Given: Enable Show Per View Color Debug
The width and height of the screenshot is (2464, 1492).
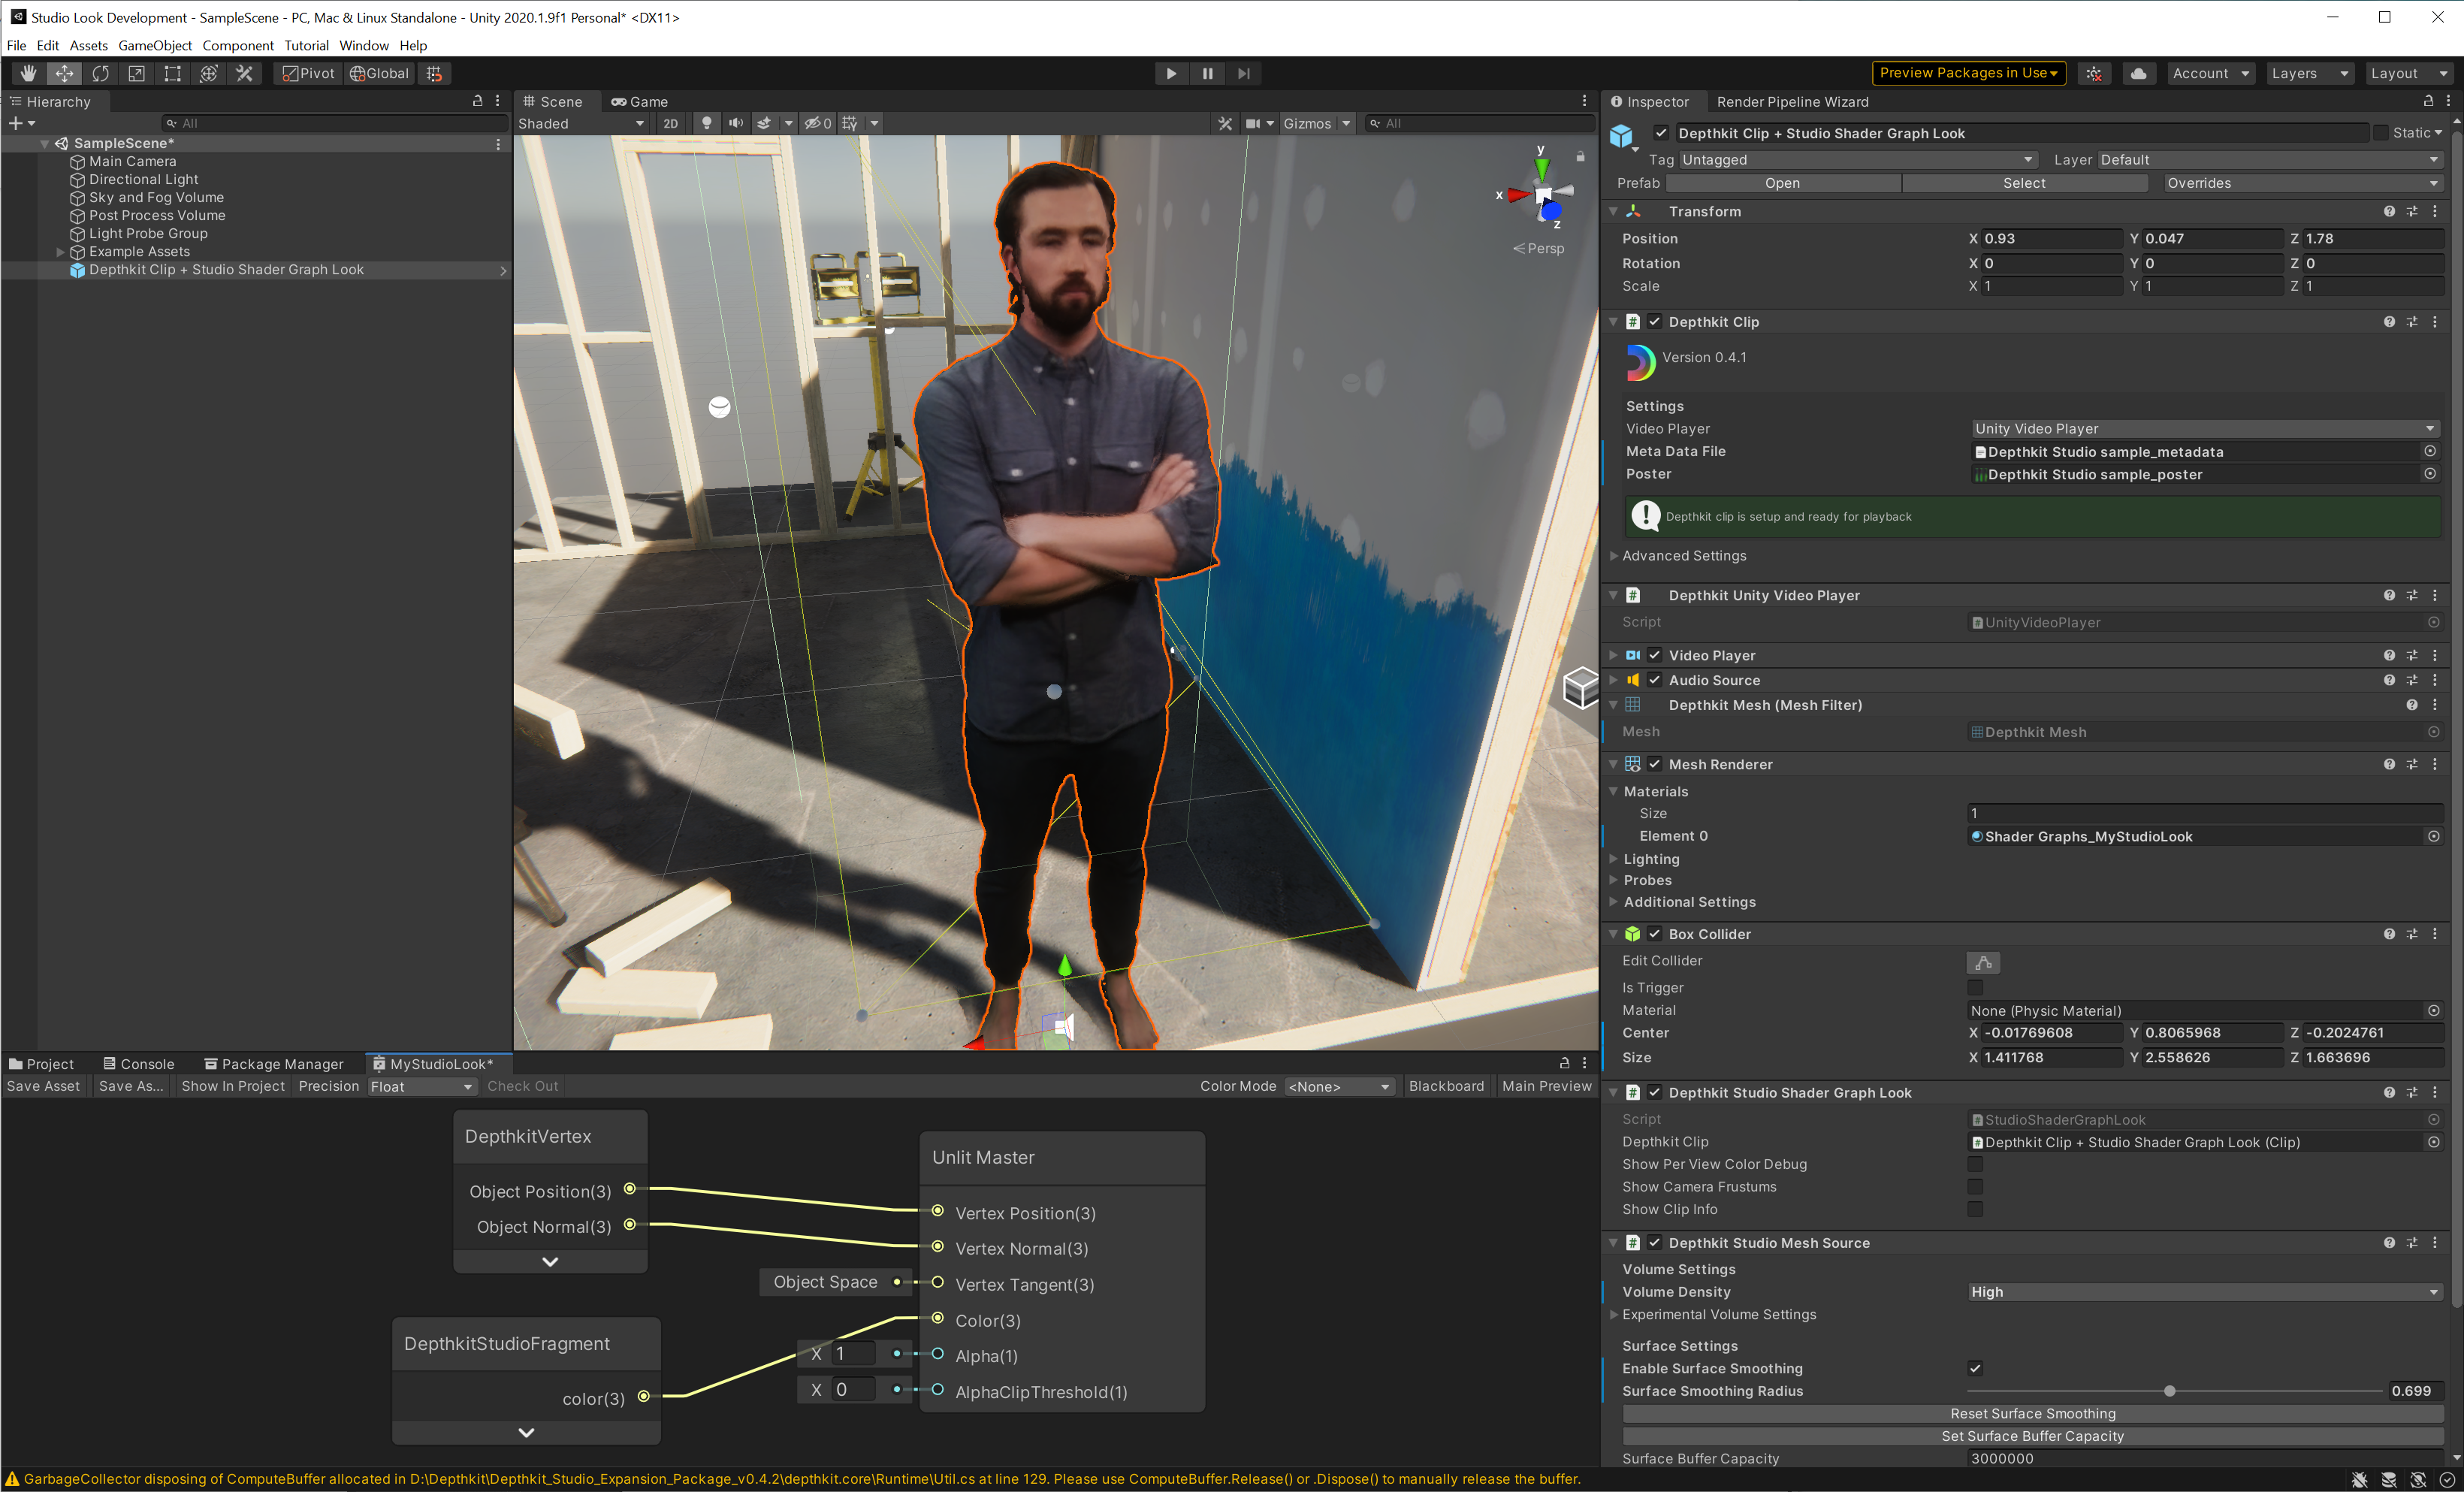Looking at the screenshot, I should click(x=1974, y=1164).
